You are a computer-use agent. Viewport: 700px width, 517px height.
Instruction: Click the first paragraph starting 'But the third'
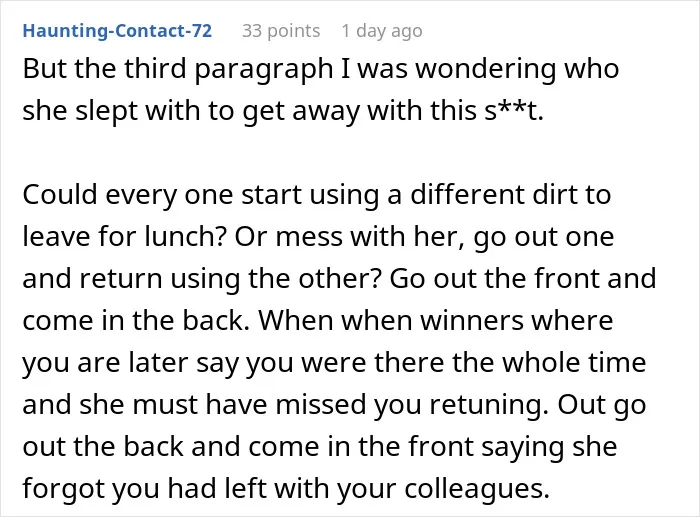pos(321,90)
